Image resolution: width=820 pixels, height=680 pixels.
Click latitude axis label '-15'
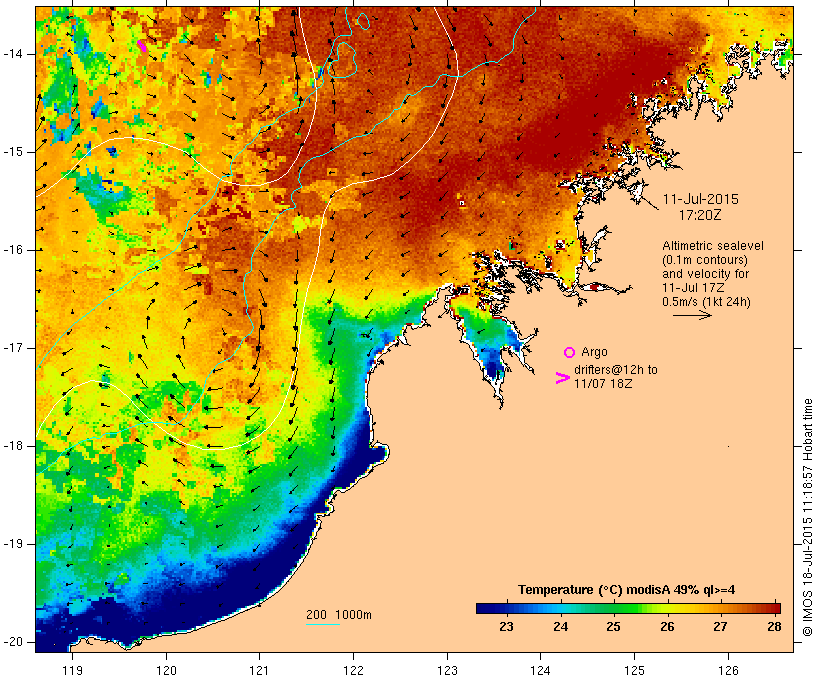13,152
